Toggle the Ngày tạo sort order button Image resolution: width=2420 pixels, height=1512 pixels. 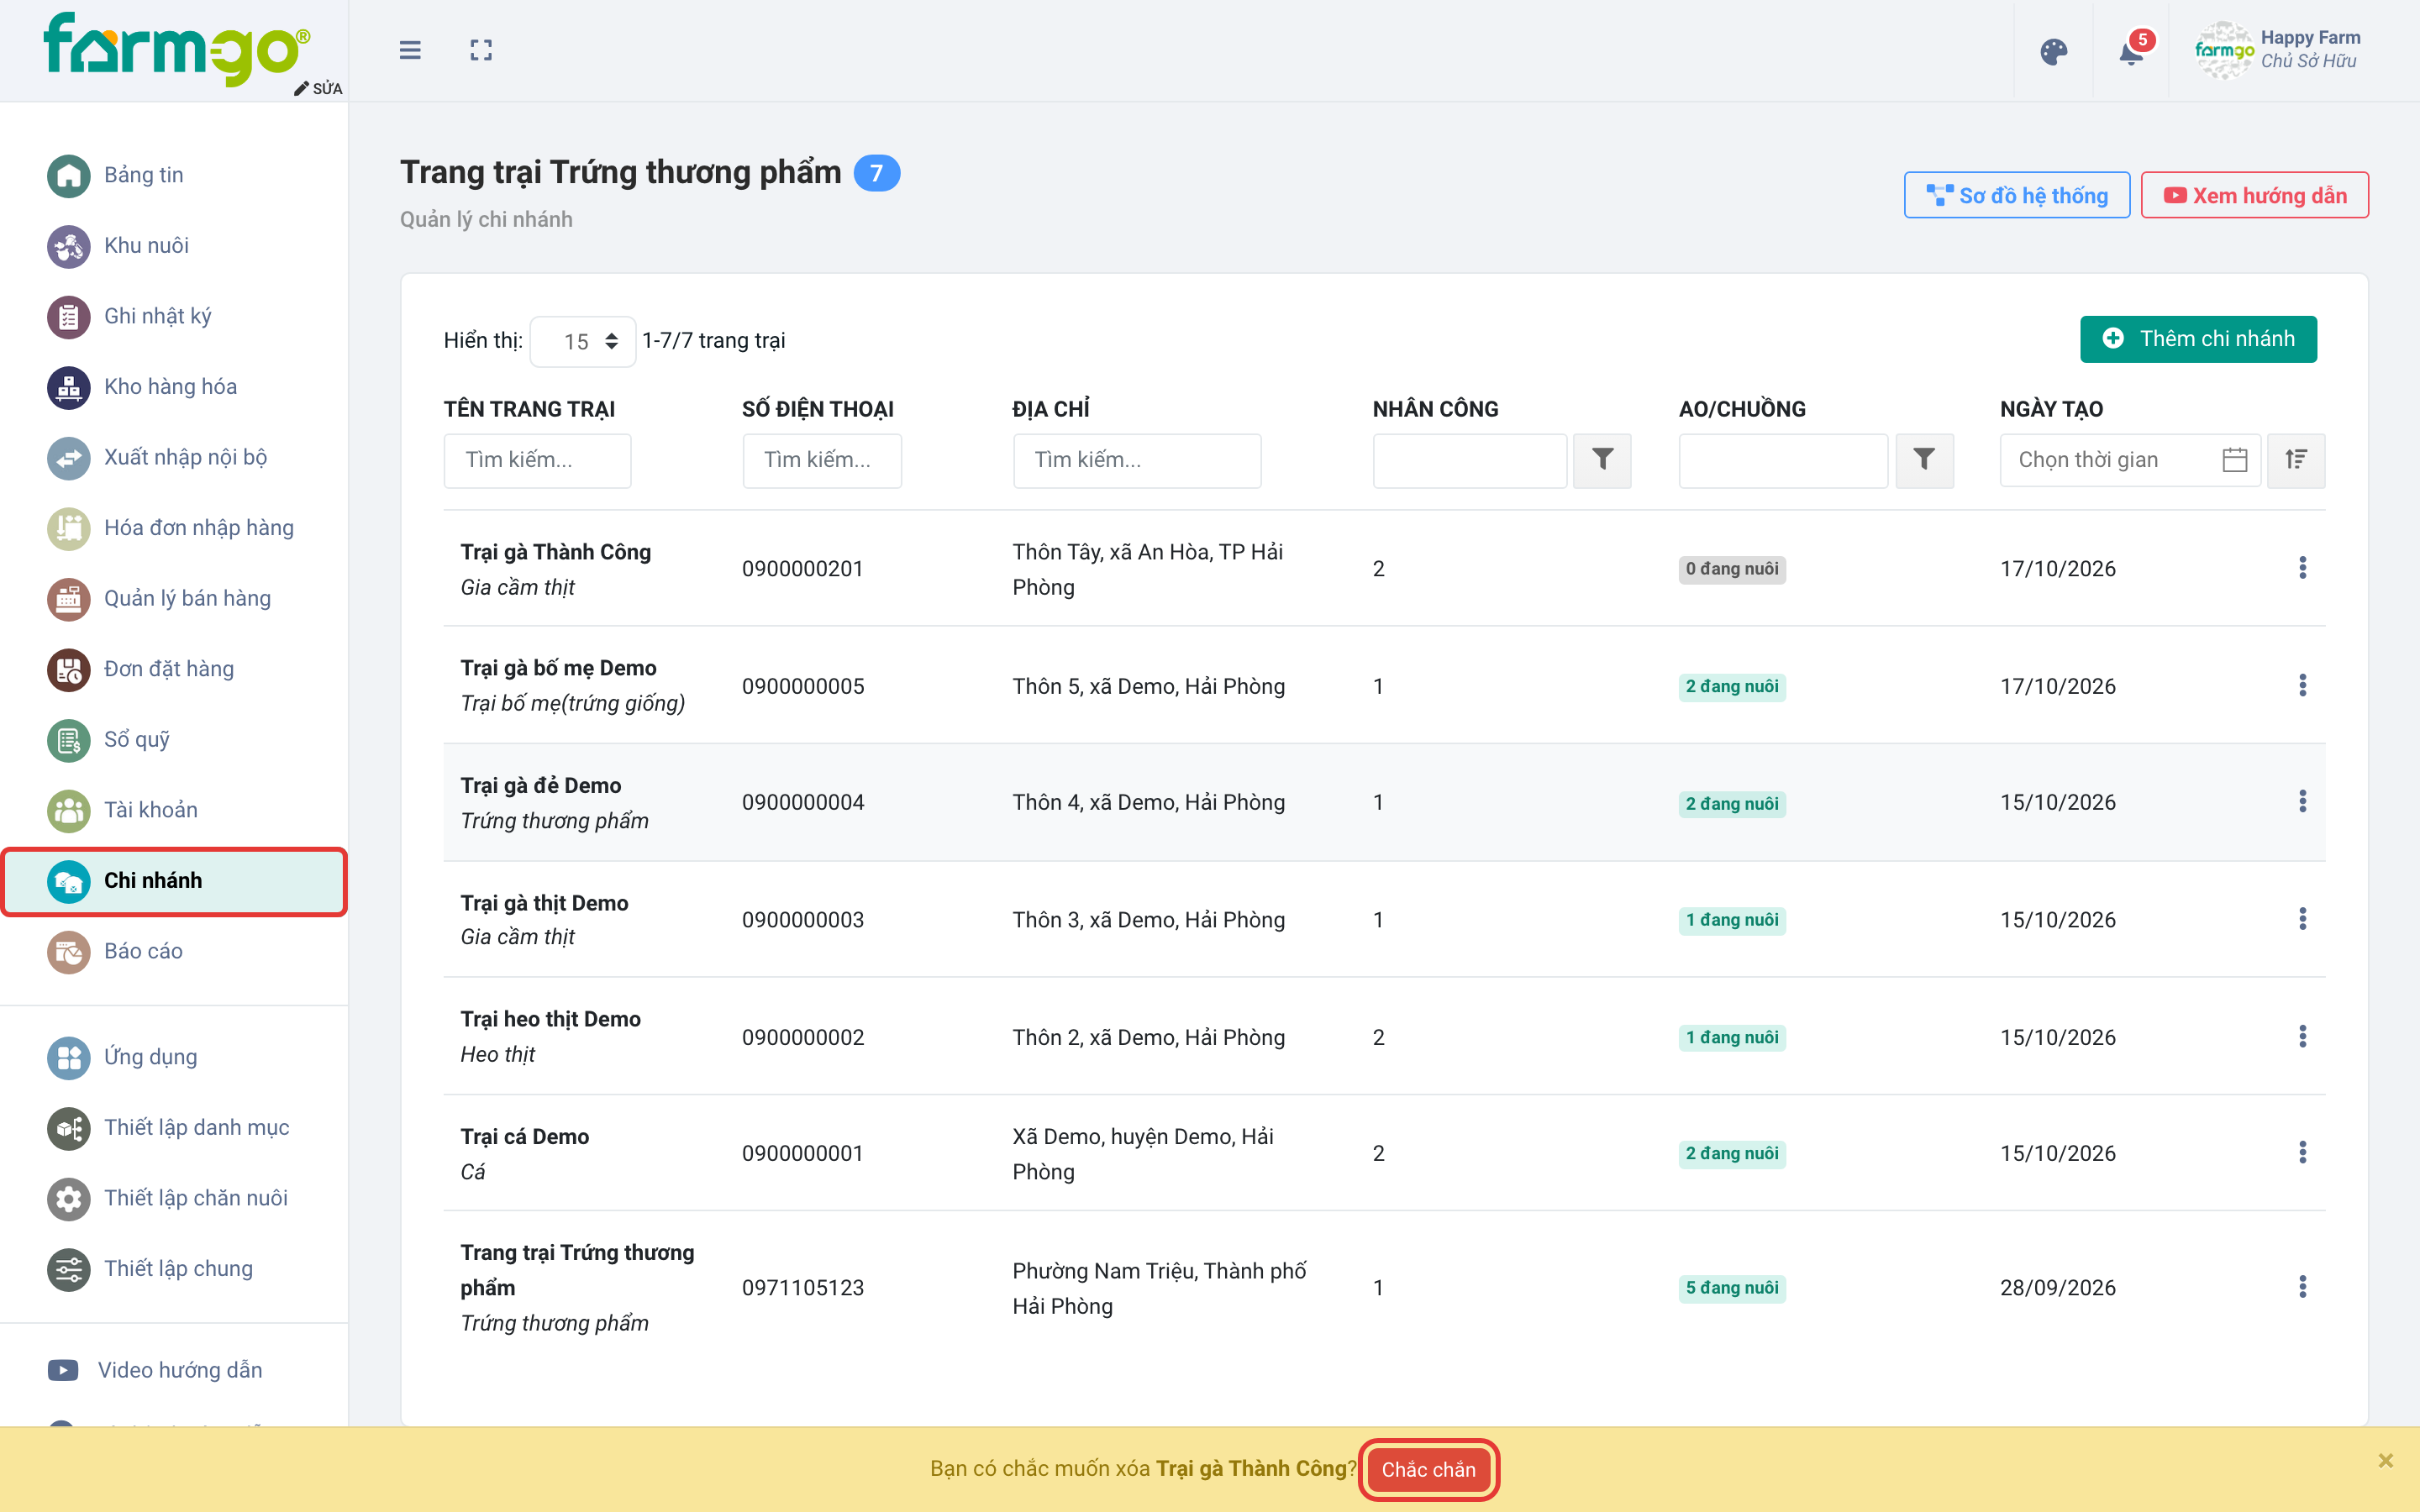(x=2296, y=460)
